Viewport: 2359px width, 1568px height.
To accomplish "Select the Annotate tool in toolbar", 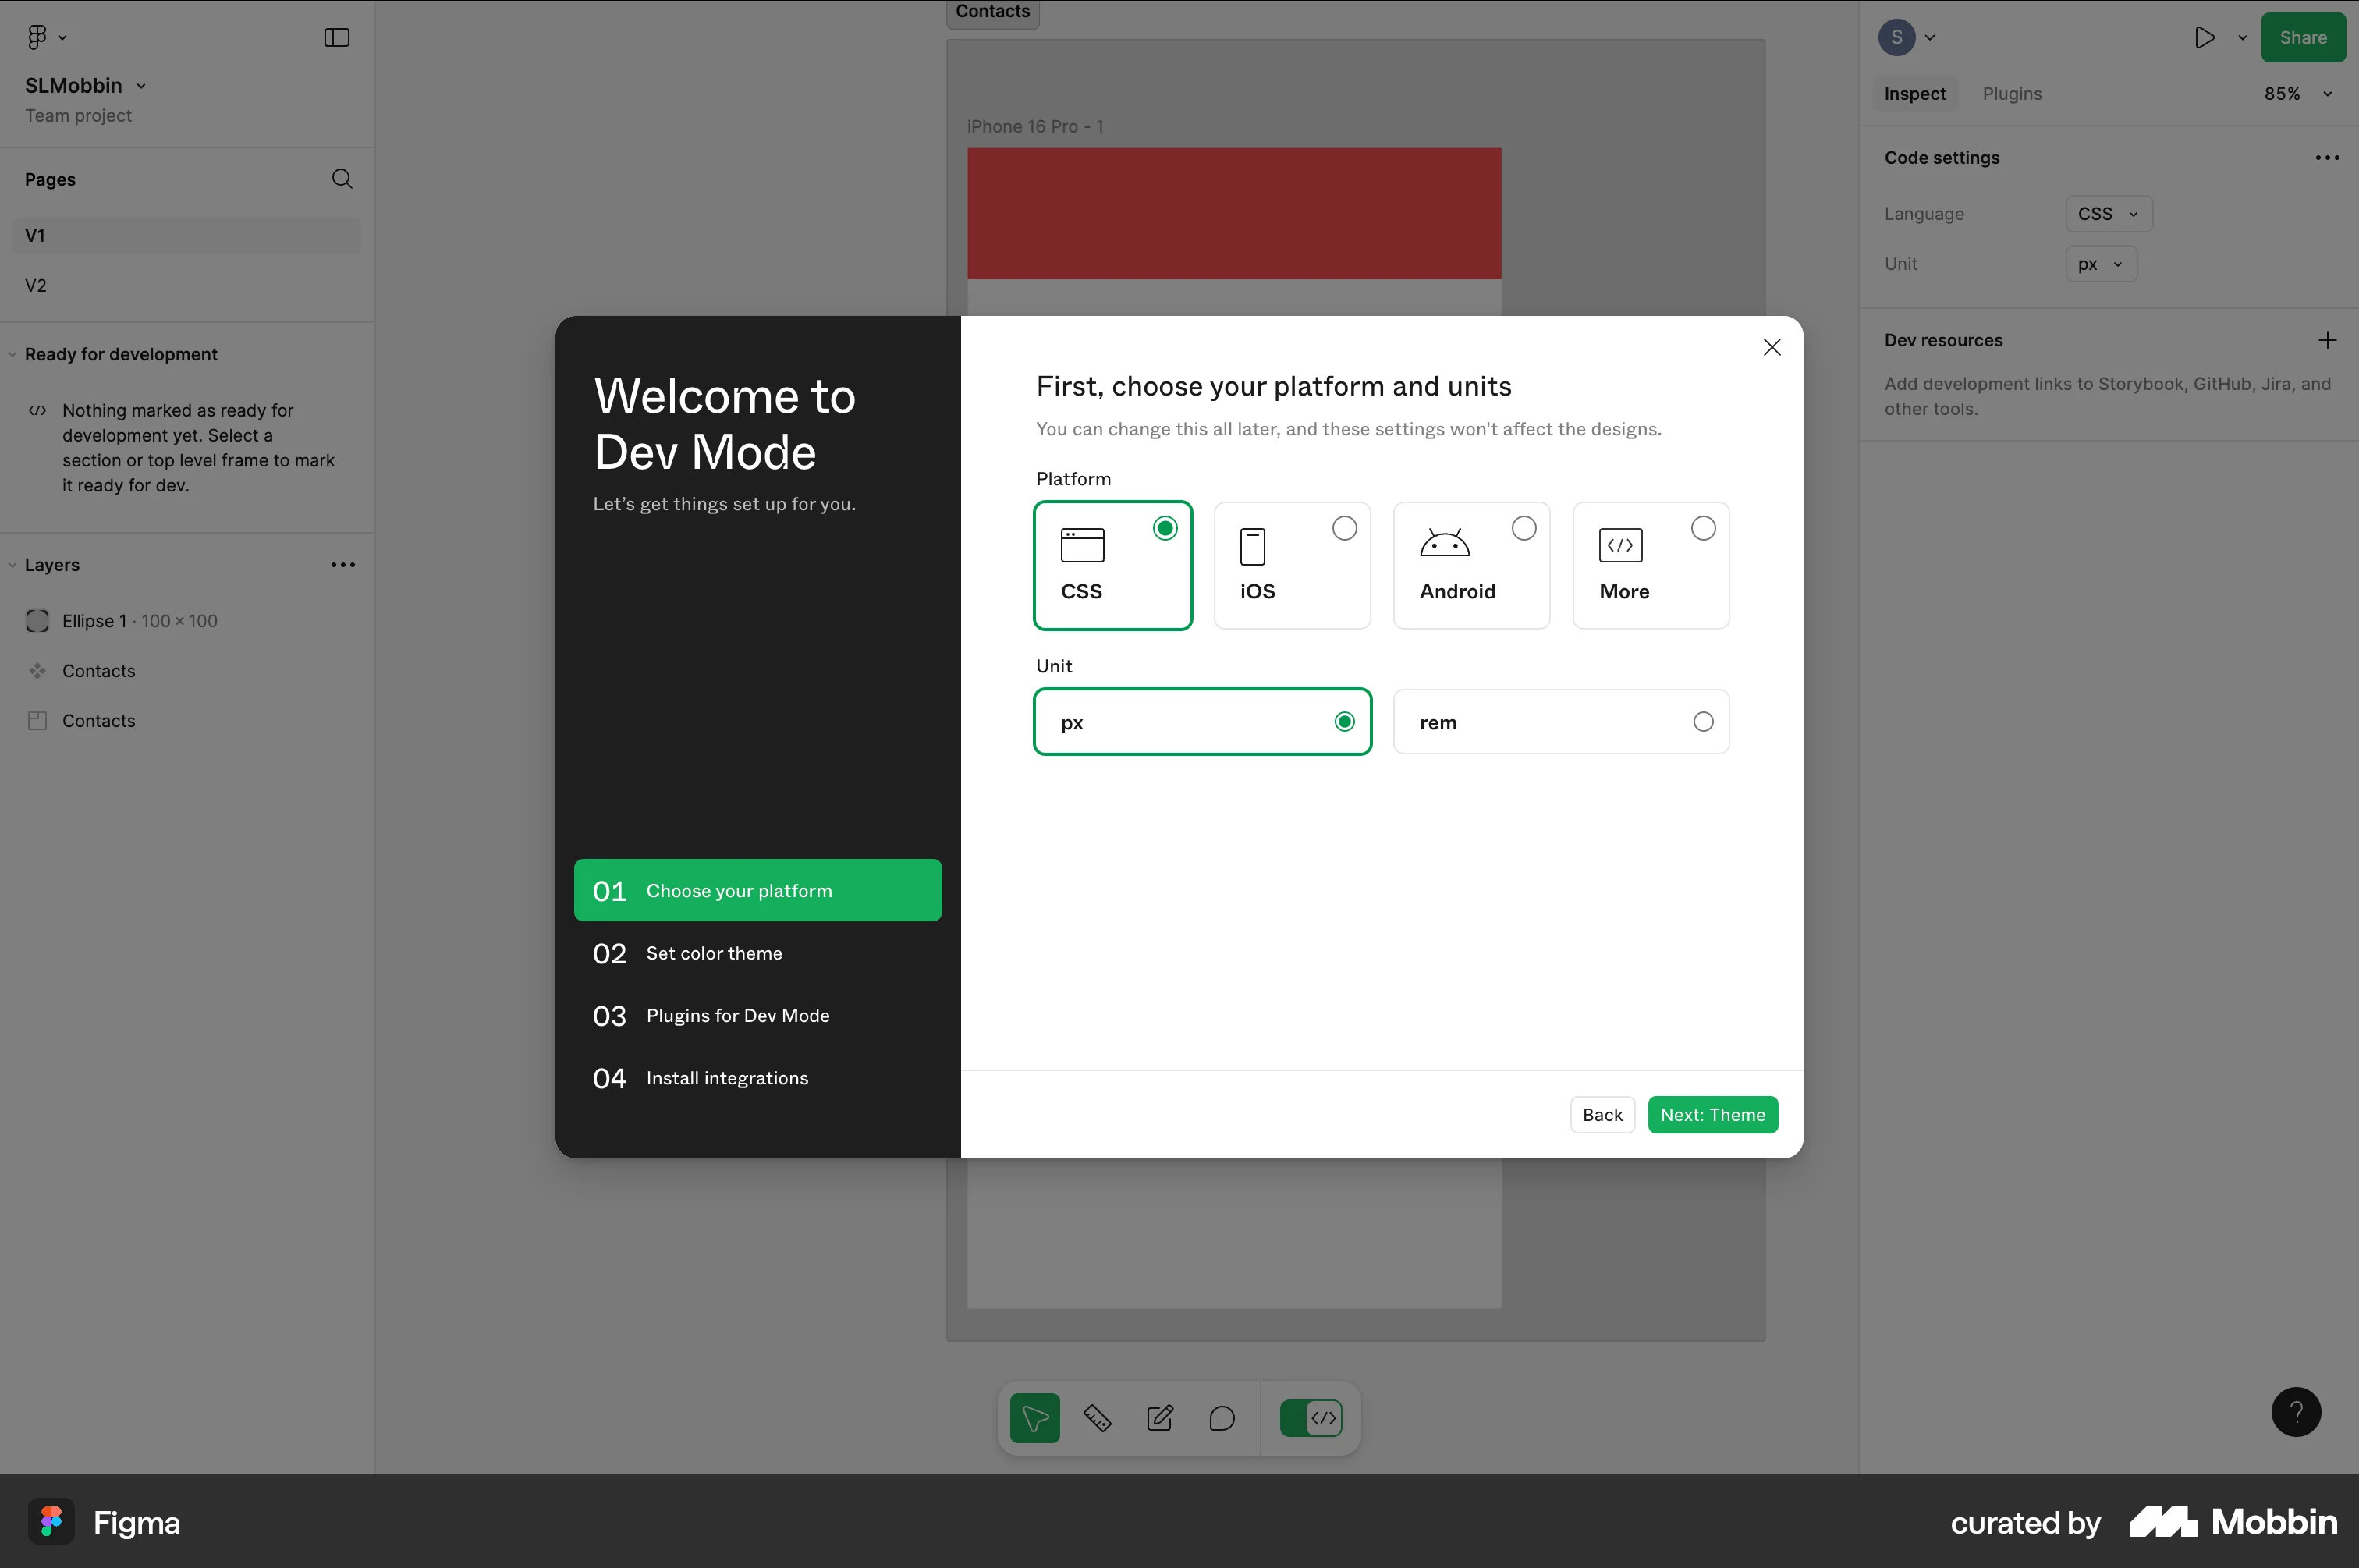I will 1160,1418.
